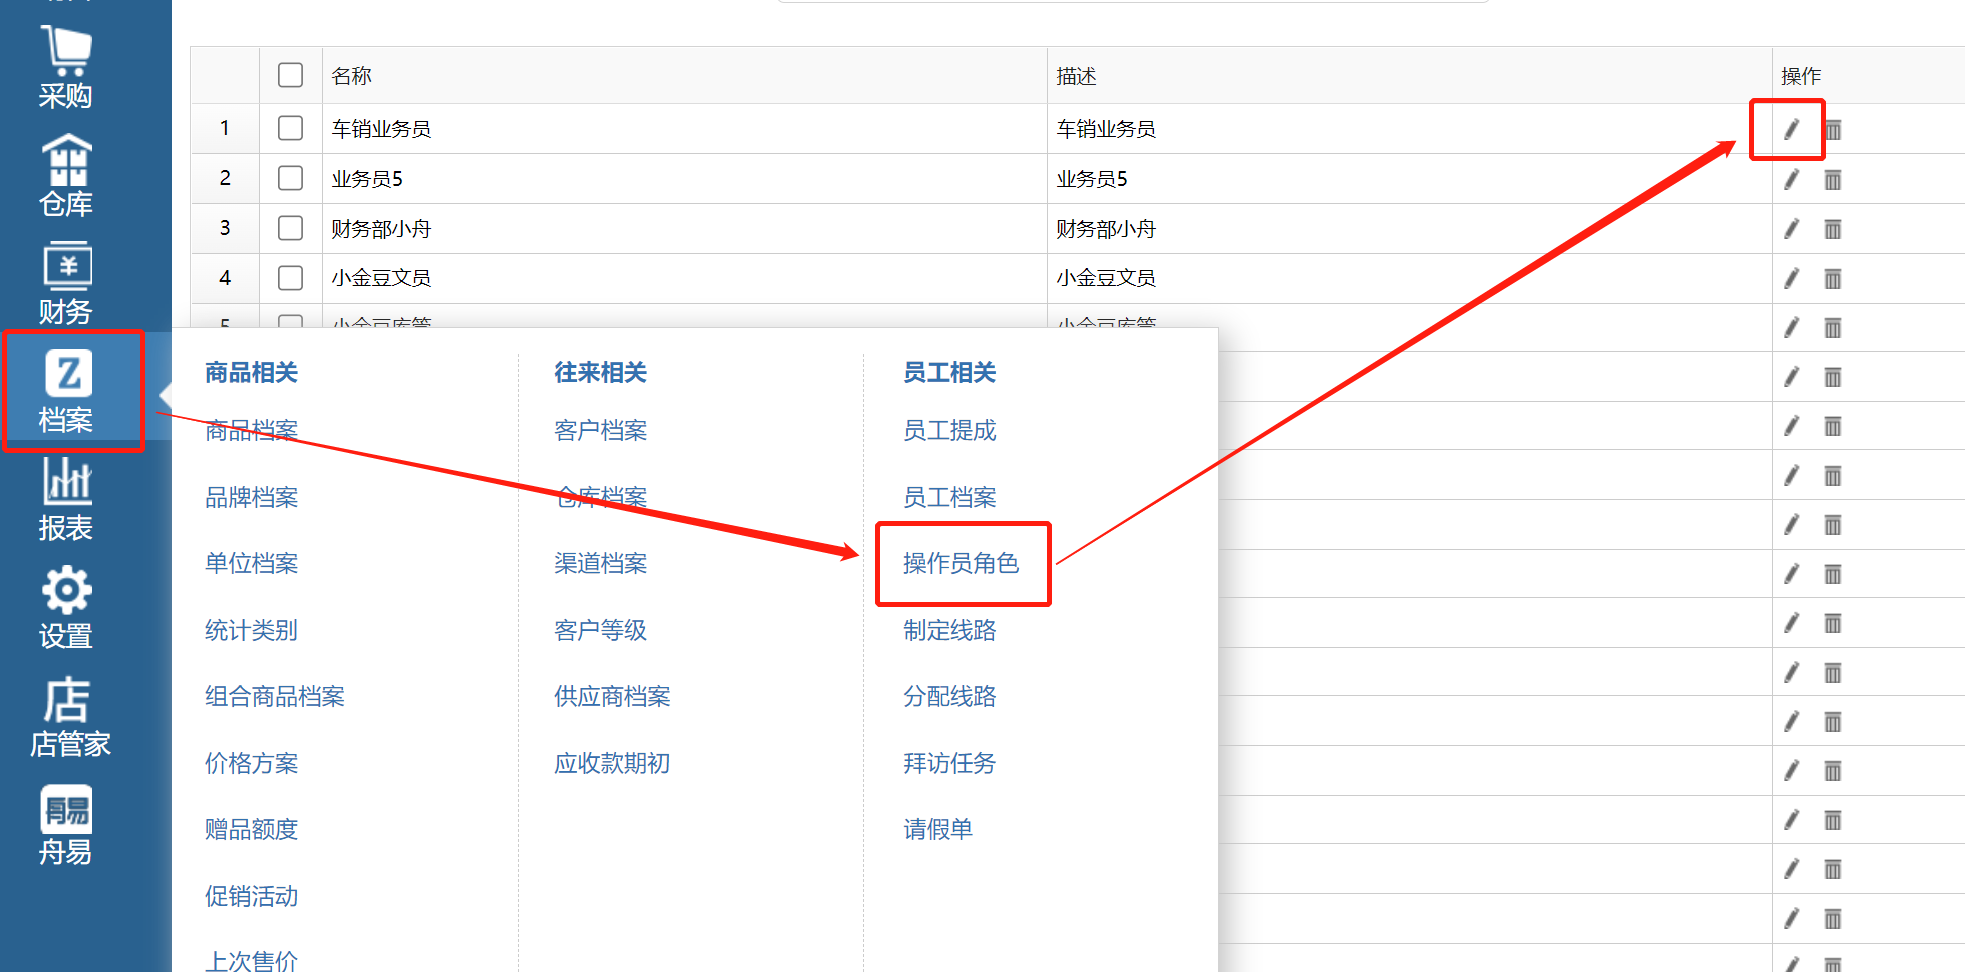
Task: Open 价格方案 from the menu
Action: 251,763
